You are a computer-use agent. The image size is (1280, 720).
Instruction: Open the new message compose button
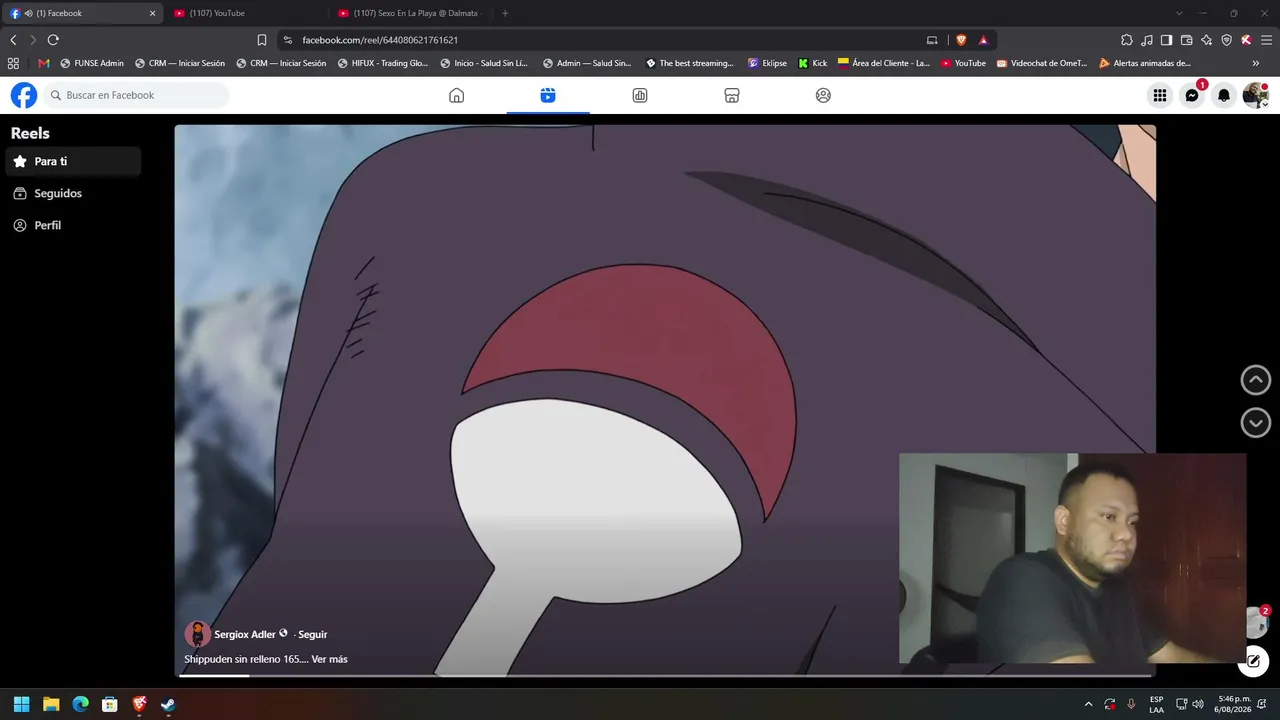pyautogui.click(x=1253, y=661)
